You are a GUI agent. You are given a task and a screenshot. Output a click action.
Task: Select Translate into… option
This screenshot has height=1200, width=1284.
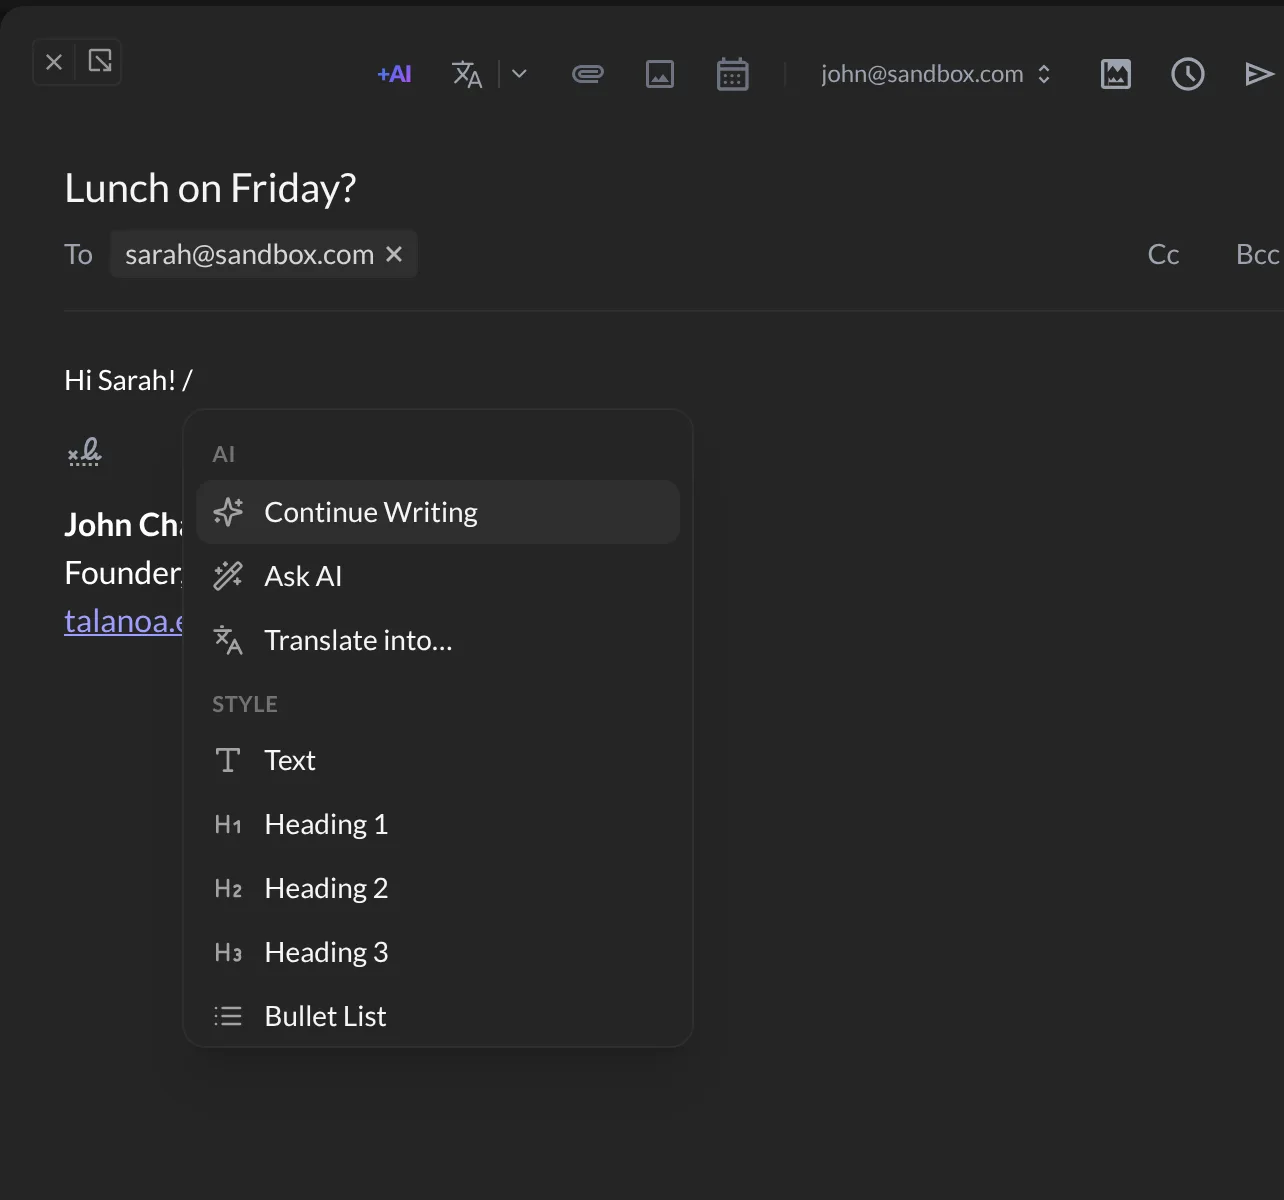tap(438, 640)
